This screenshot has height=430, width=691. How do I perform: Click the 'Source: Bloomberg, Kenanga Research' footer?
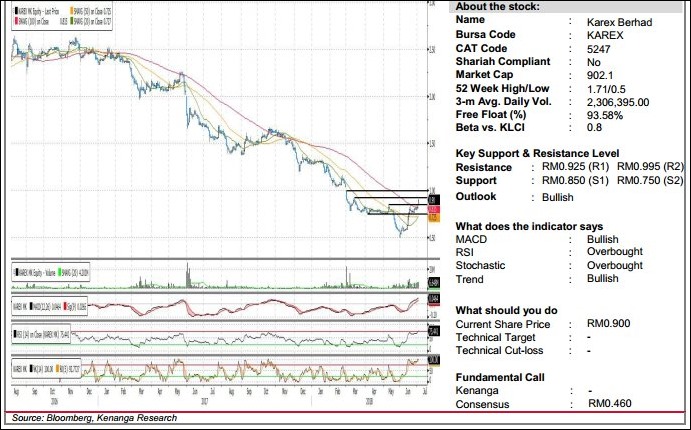pos(94,418)
